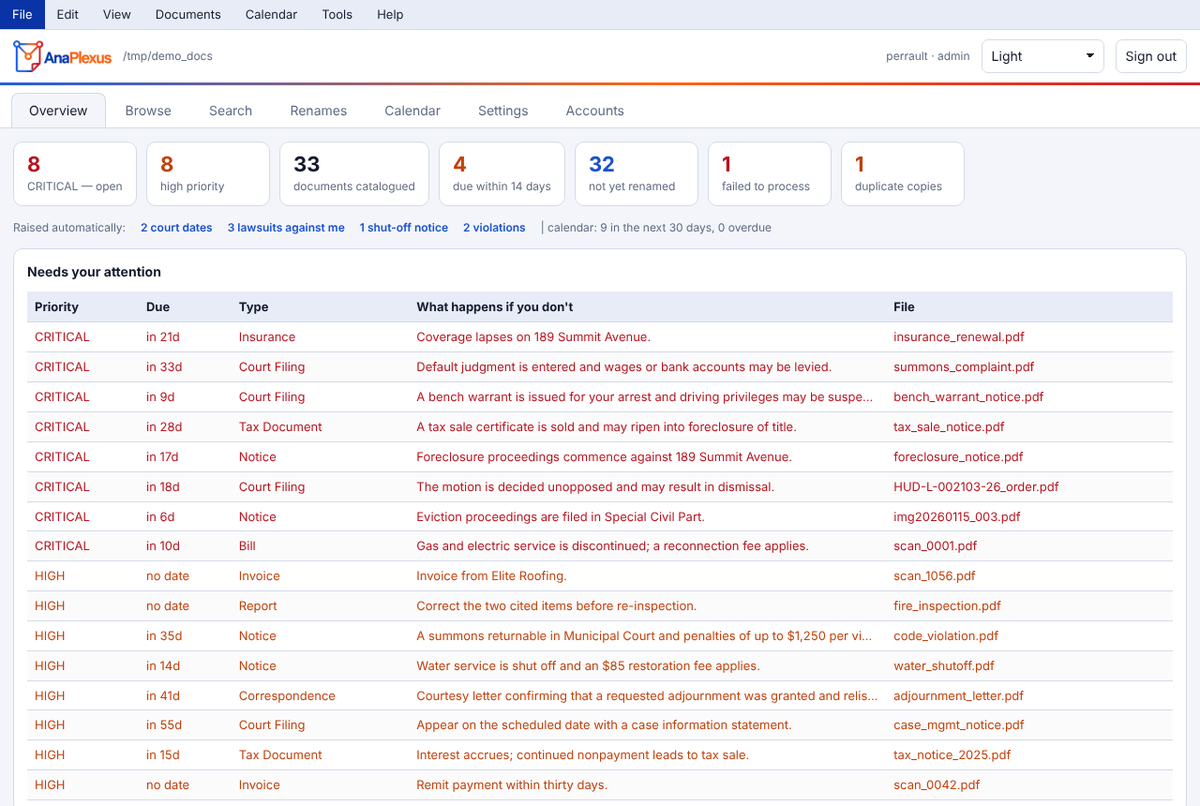Open the File menu
The width and height of the screenshot is (1200, 806).
point(22,14)
